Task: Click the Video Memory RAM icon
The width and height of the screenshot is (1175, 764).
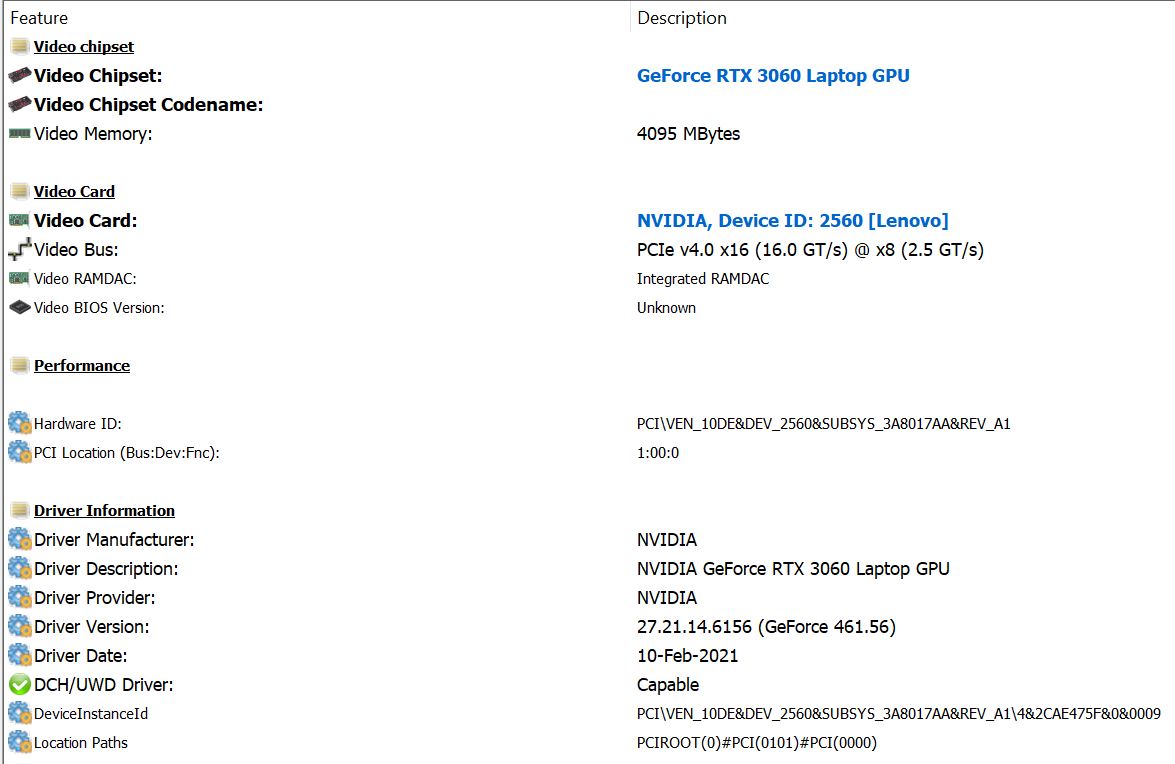Action: (x=19, y=134)
